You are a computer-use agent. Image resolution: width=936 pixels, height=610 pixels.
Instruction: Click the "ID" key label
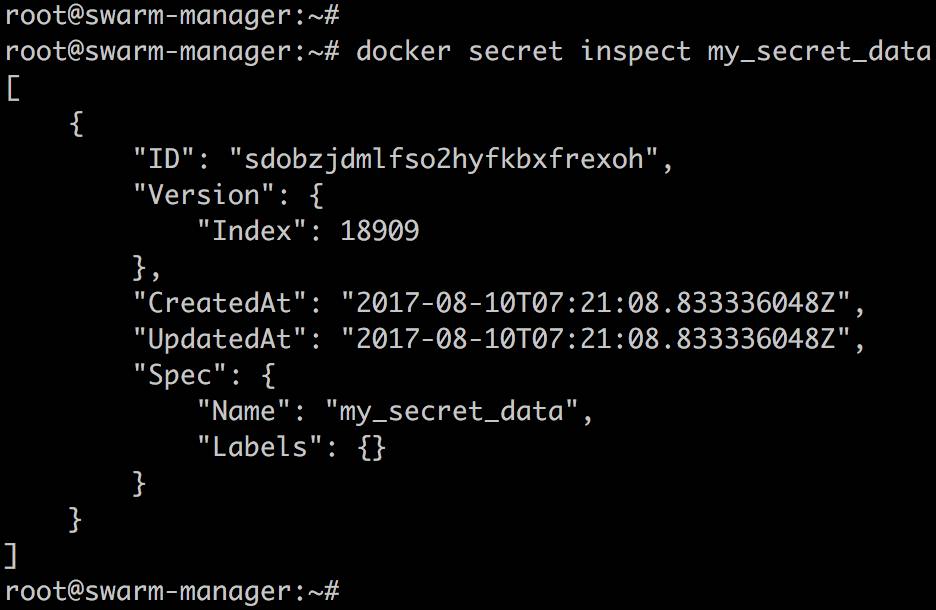pyautogui.click(x=164, y=159)
